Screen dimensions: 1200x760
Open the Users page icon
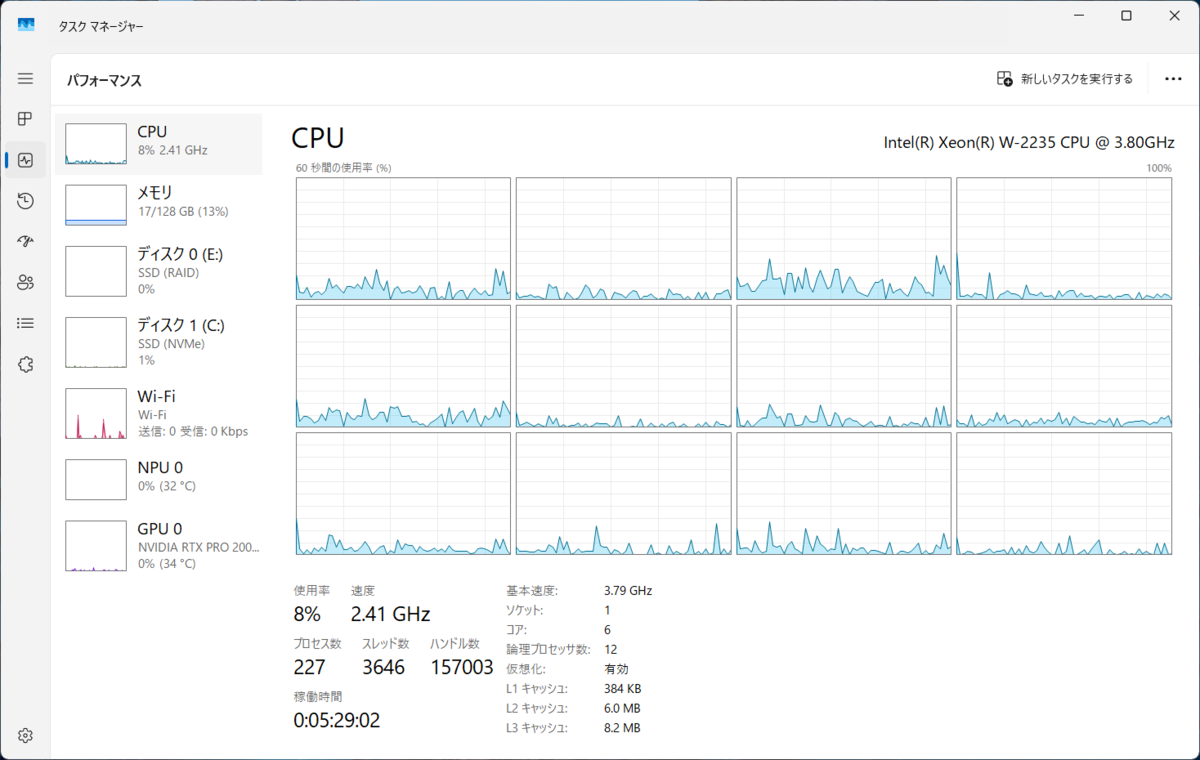coord(25,283)
